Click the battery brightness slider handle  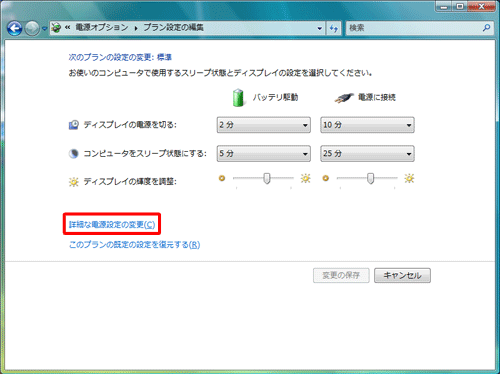(267, 178)
